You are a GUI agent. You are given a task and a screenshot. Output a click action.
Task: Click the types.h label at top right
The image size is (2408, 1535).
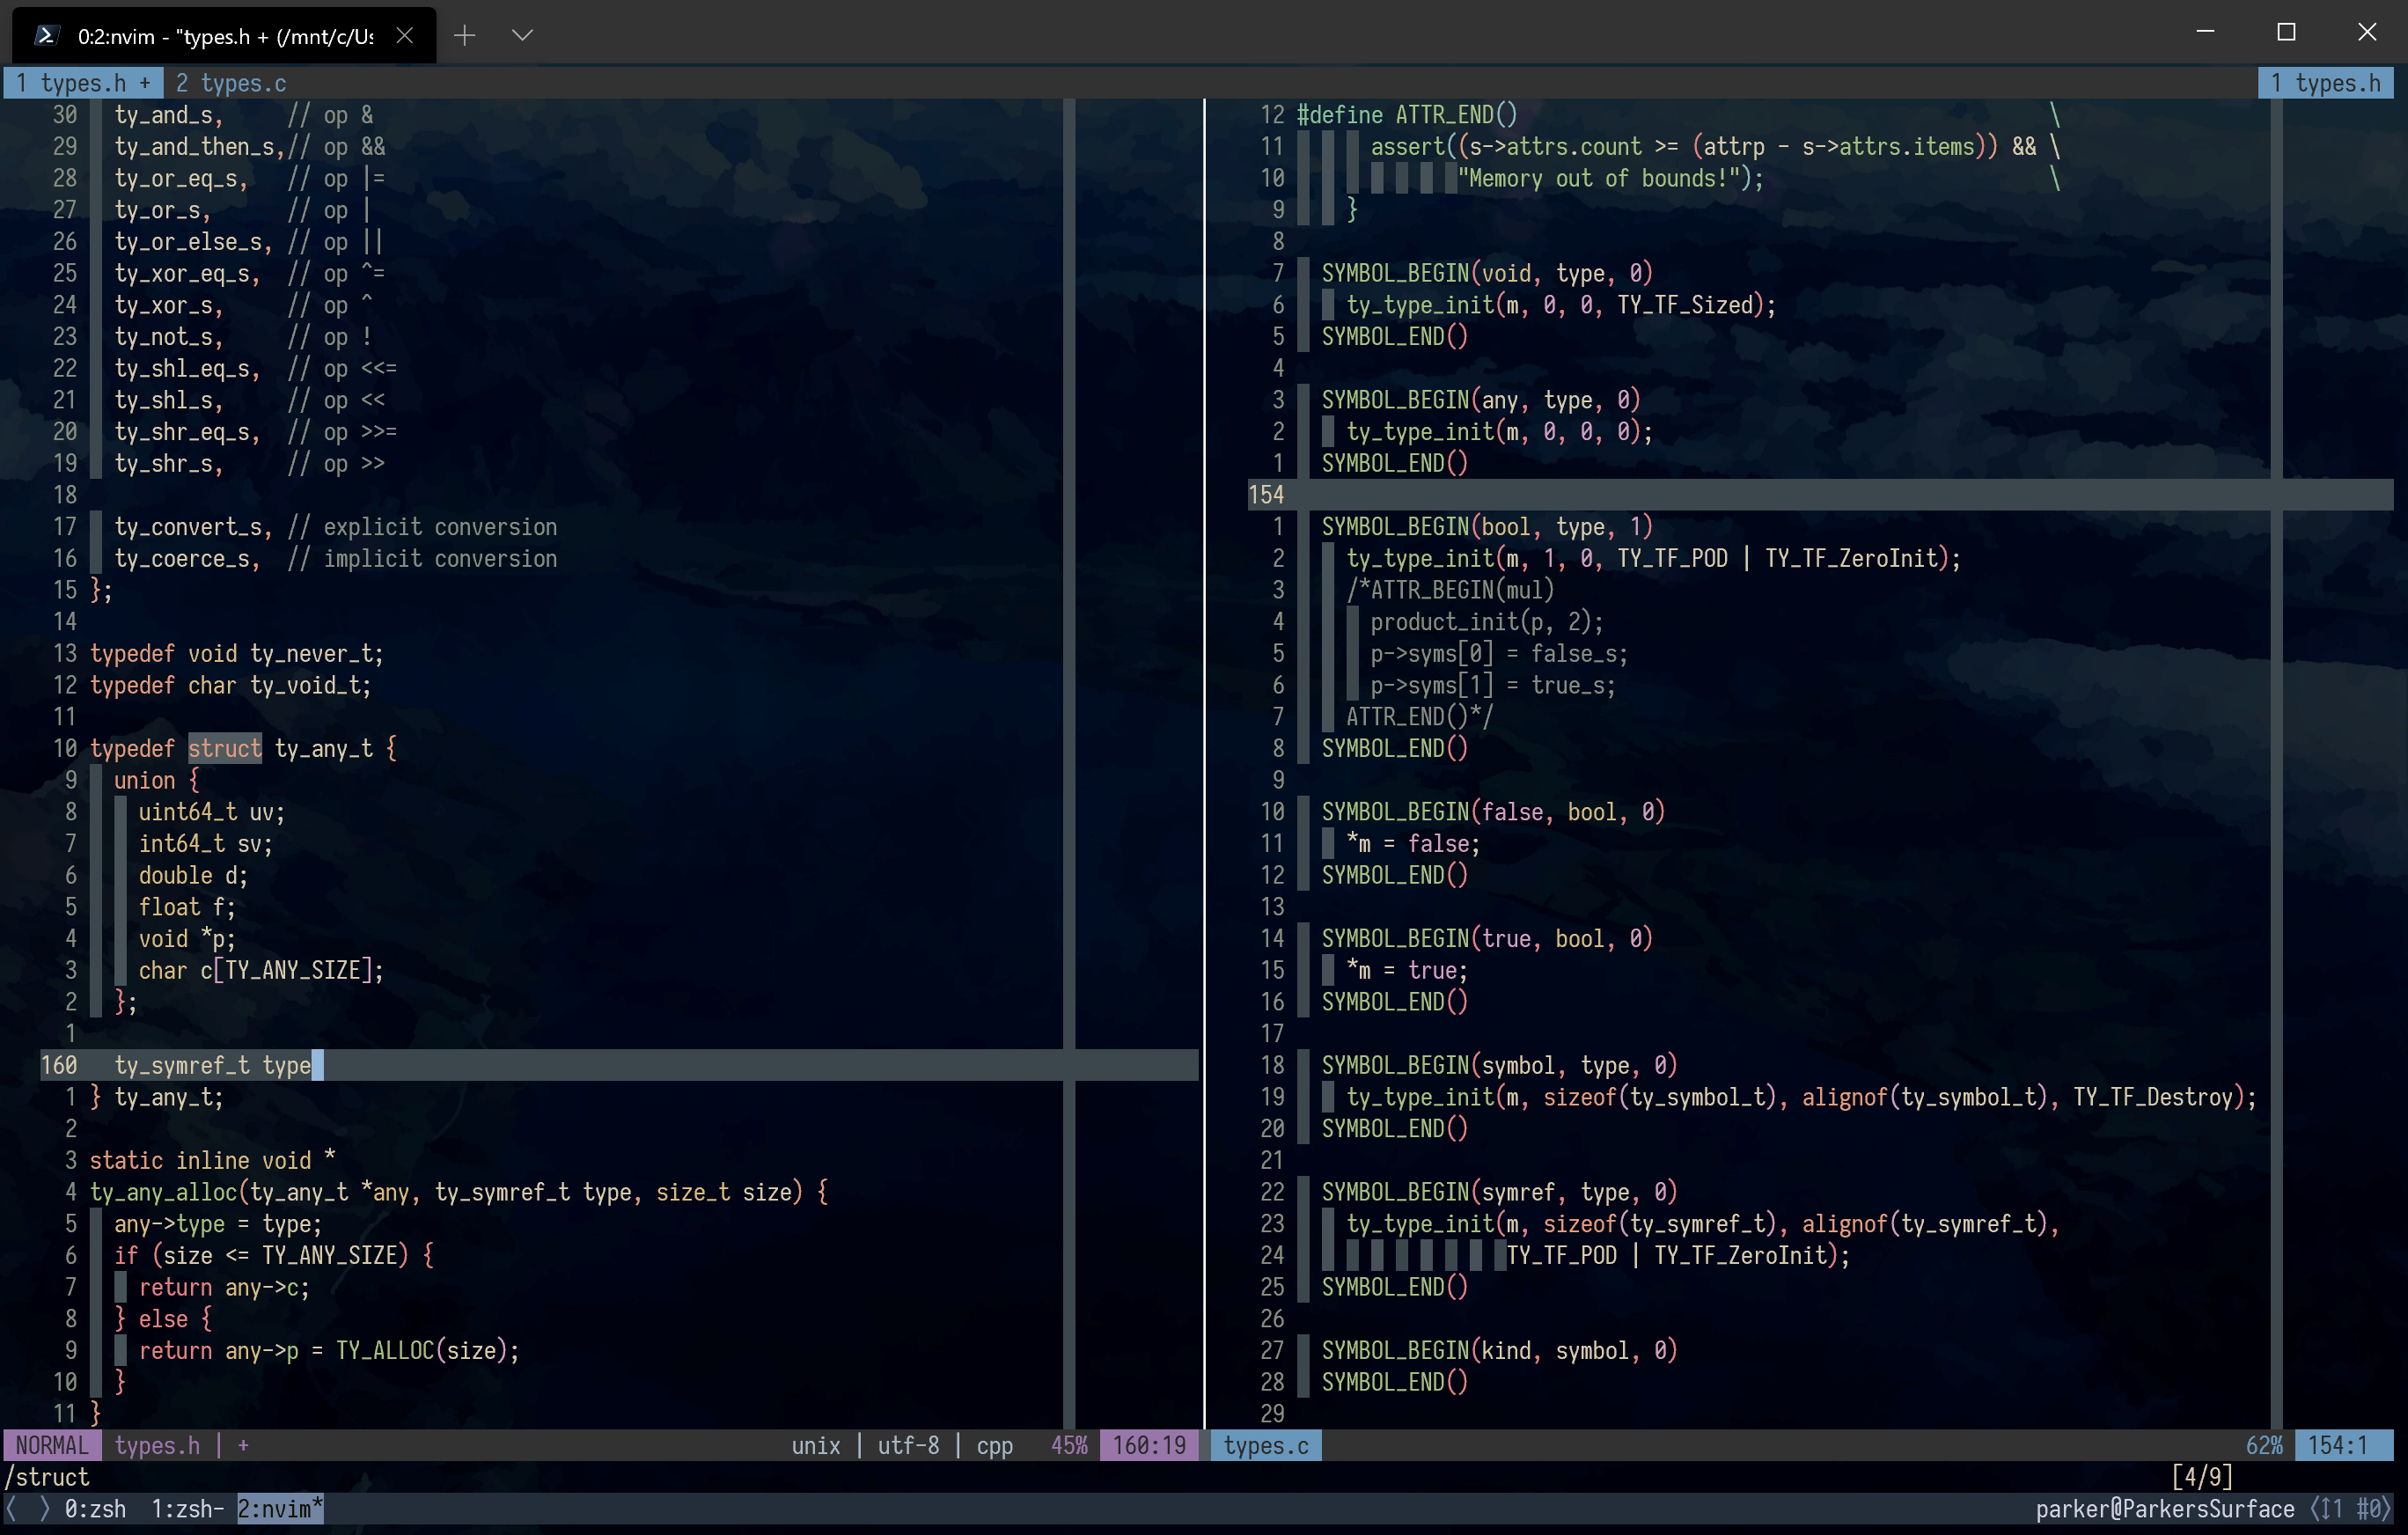coord(2325,83)
